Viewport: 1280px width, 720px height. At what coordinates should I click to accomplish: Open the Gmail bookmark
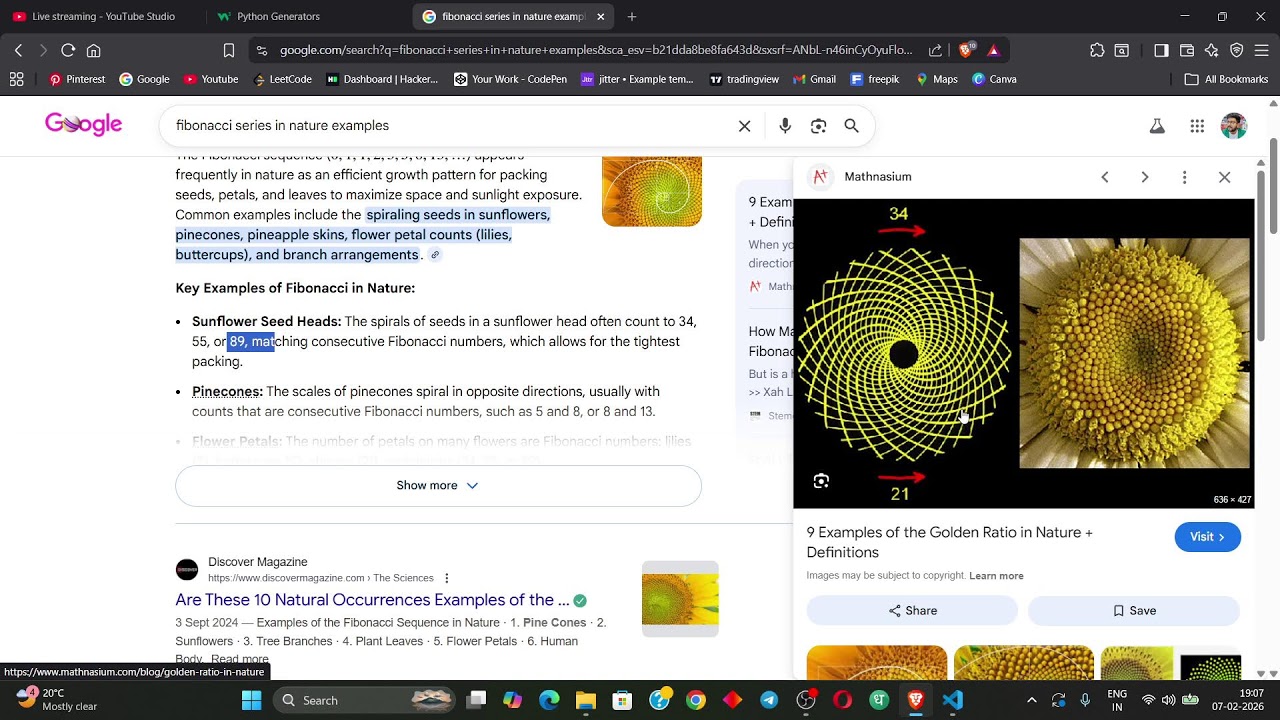click(814, 79)
